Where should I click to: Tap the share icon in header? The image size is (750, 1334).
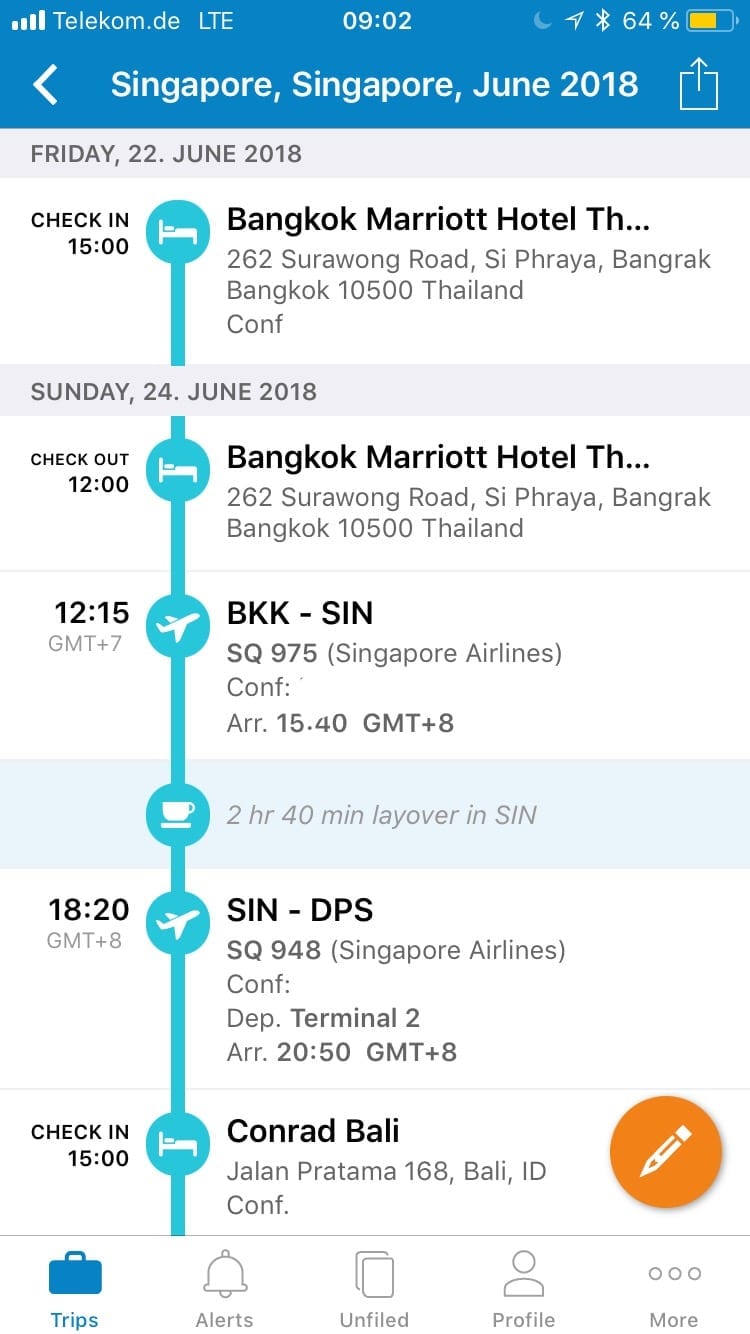pos(699,85)
